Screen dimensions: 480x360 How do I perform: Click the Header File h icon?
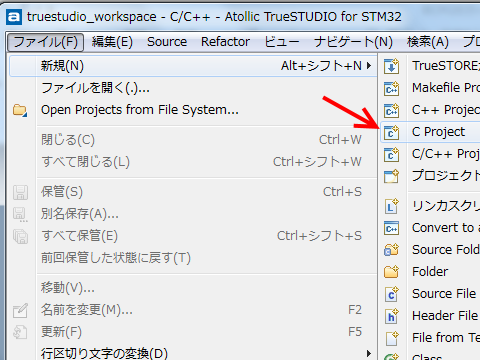pyautogui.click(x=391, y=316)
